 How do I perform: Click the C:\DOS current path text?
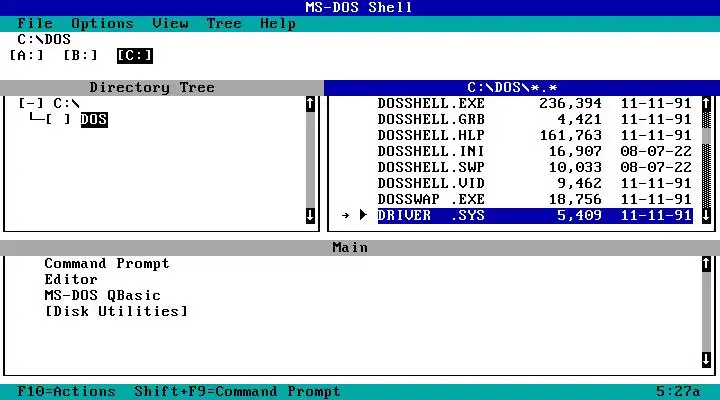44,39
